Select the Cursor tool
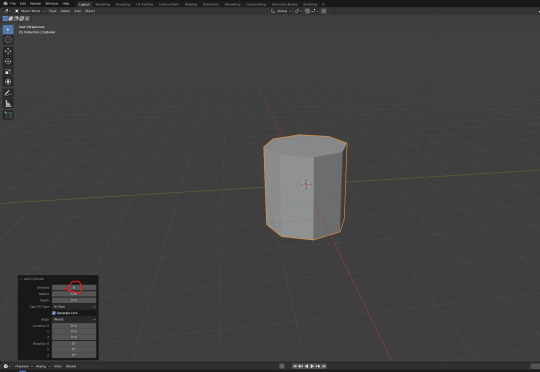 coord(8,40)
